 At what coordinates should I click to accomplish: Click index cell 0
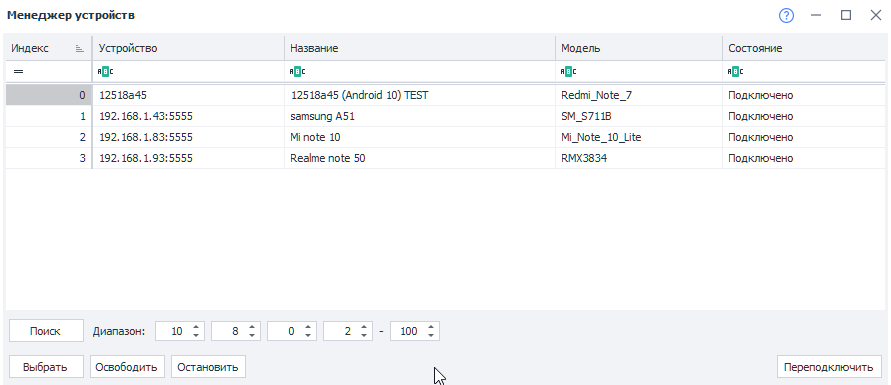pyautogui.click(x=48, y=95)
